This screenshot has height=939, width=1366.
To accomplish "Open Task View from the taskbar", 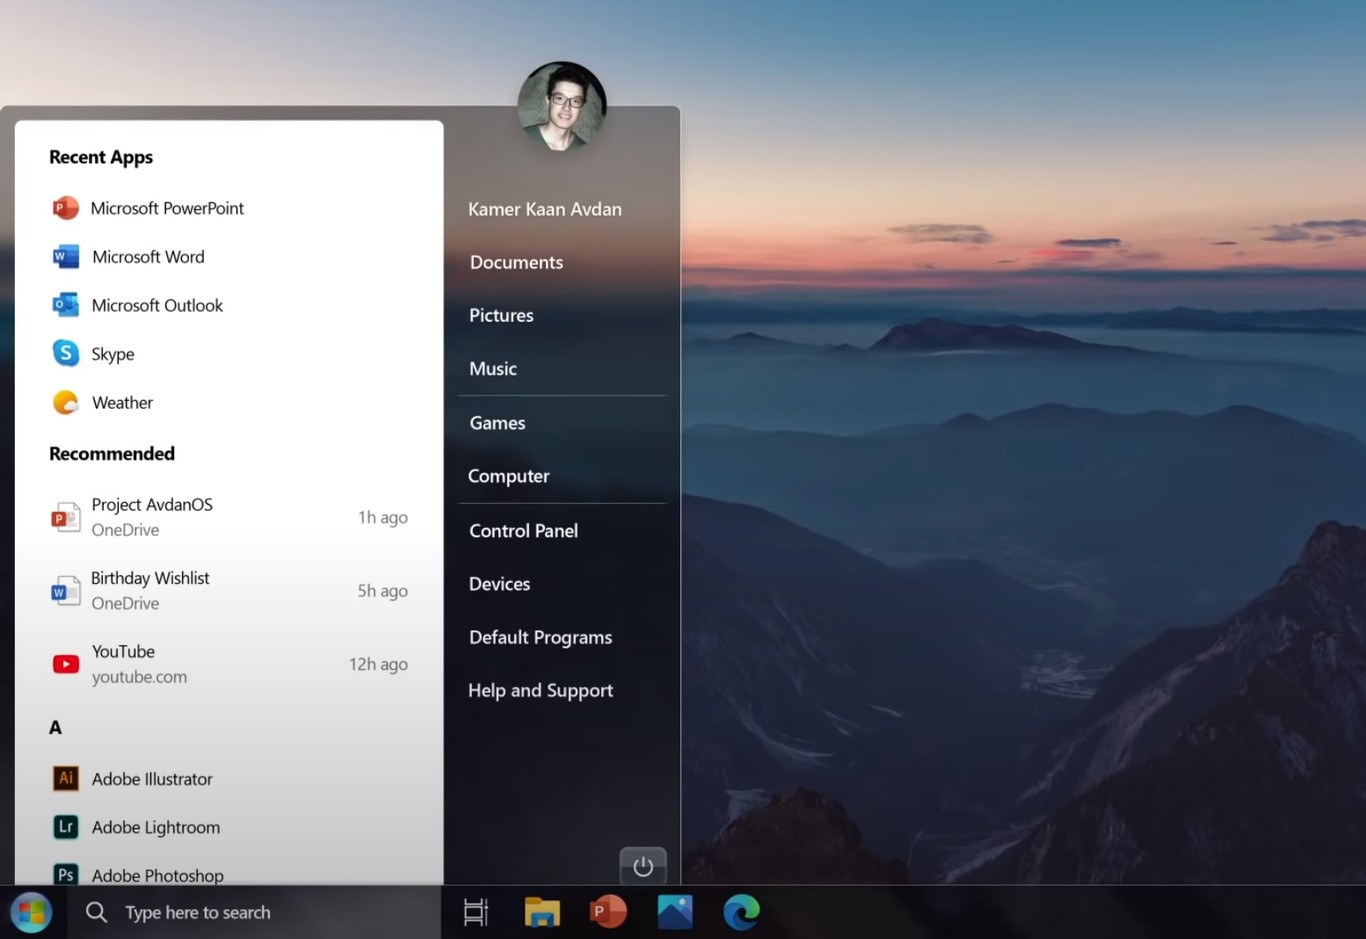I will pyautogui.click(x=475, y=912).
